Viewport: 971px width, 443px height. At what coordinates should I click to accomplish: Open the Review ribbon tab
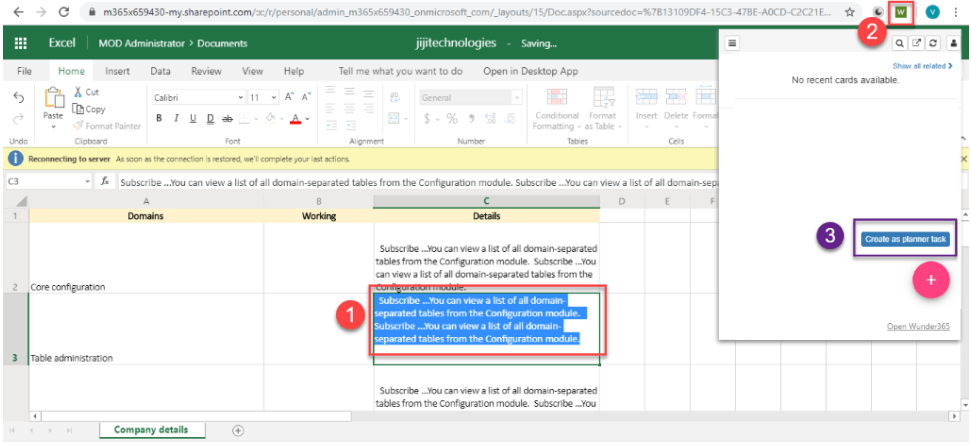[x=206, y=72]
